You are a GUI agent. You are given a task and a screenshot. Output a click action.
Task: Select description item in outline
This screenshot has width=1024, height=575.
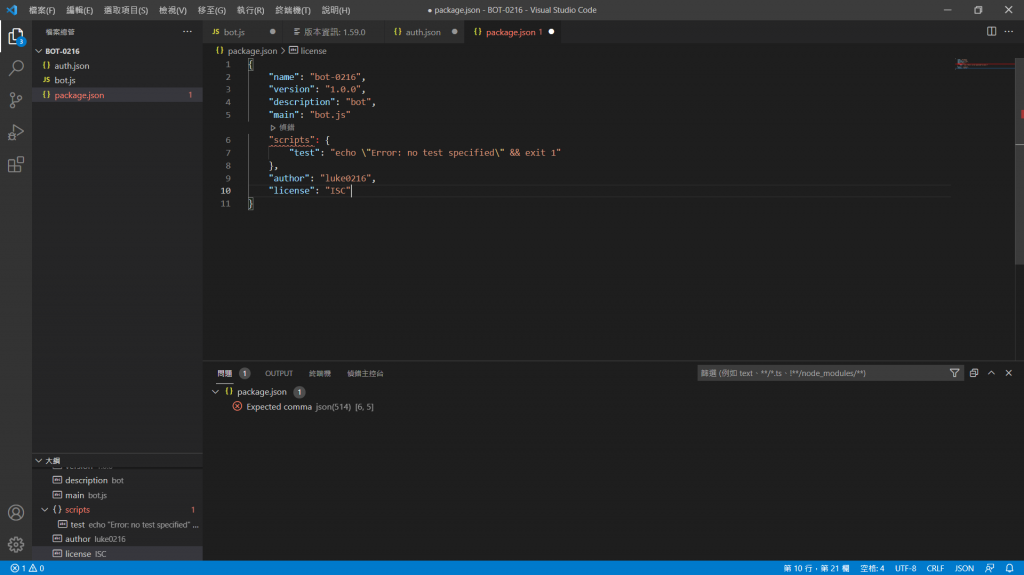coord(118,480)
